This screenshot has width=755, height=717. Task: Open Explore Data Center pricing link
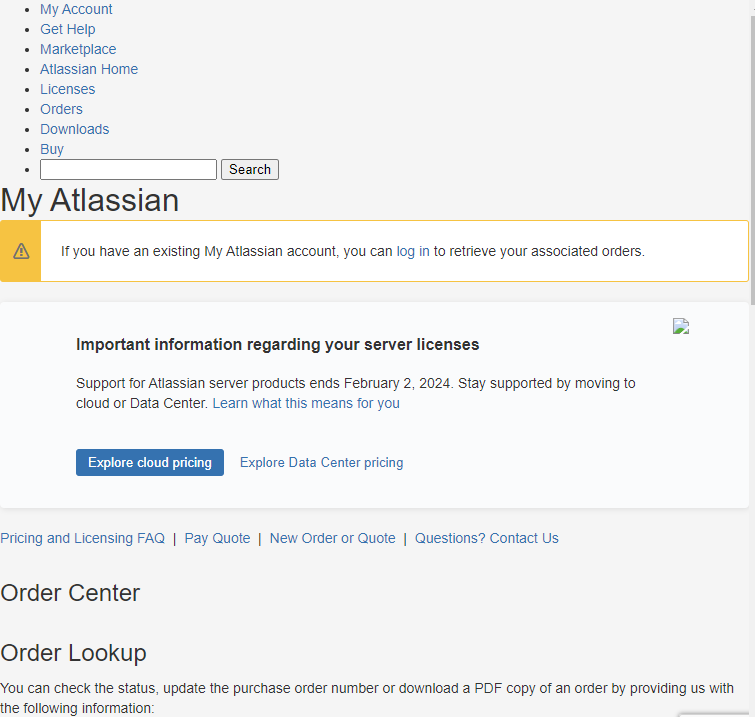321,462
